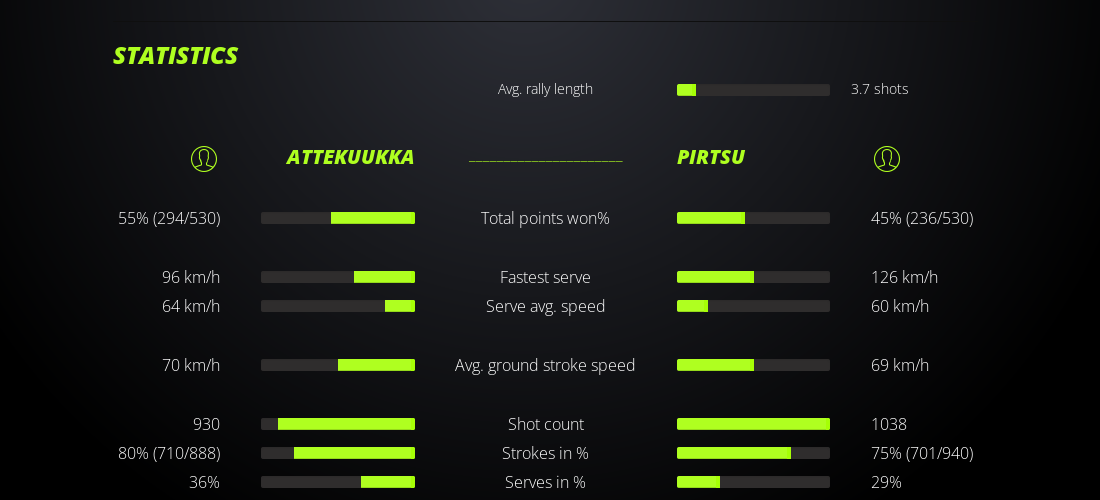
Task: Click the 55% (294/530) points value
Action: click(169, 218)
